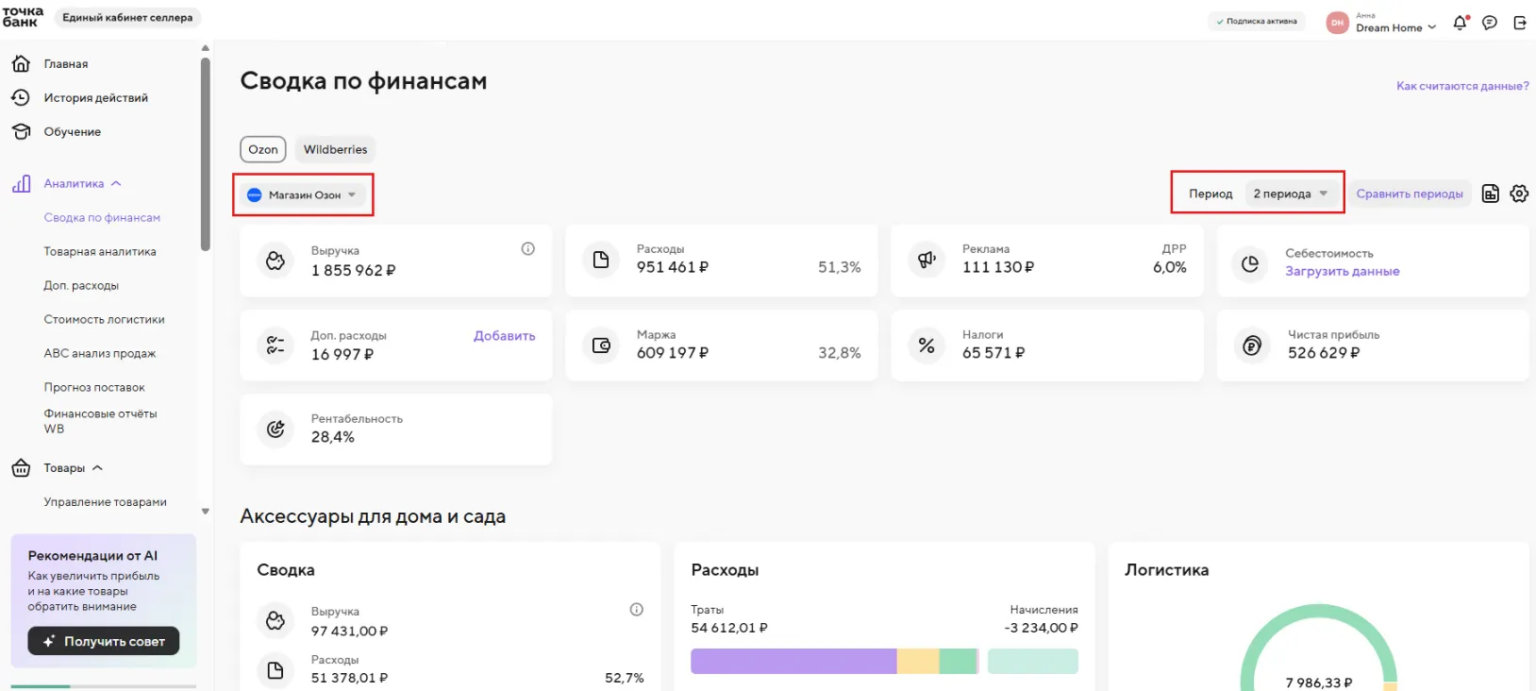Image resolution: width=1536 pixels, height=691 pixels.
Task: Open Доп. расходы in sidebar menu
Action: coord(81,285)
